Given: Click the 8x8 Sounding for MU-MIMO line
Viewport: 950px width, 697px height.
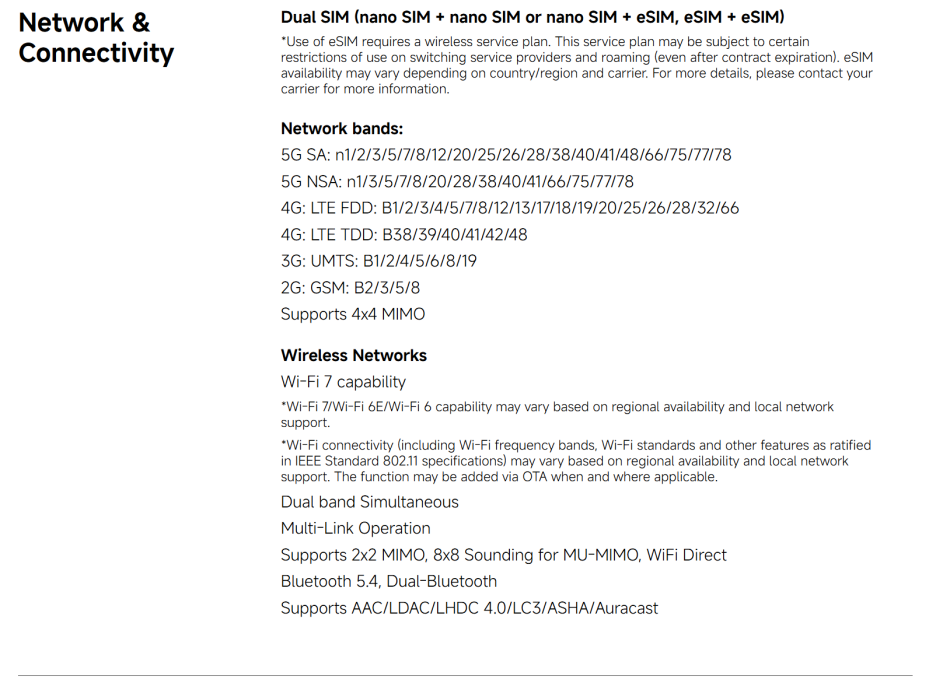Looking at the screenshot, I should pos(503,555).
